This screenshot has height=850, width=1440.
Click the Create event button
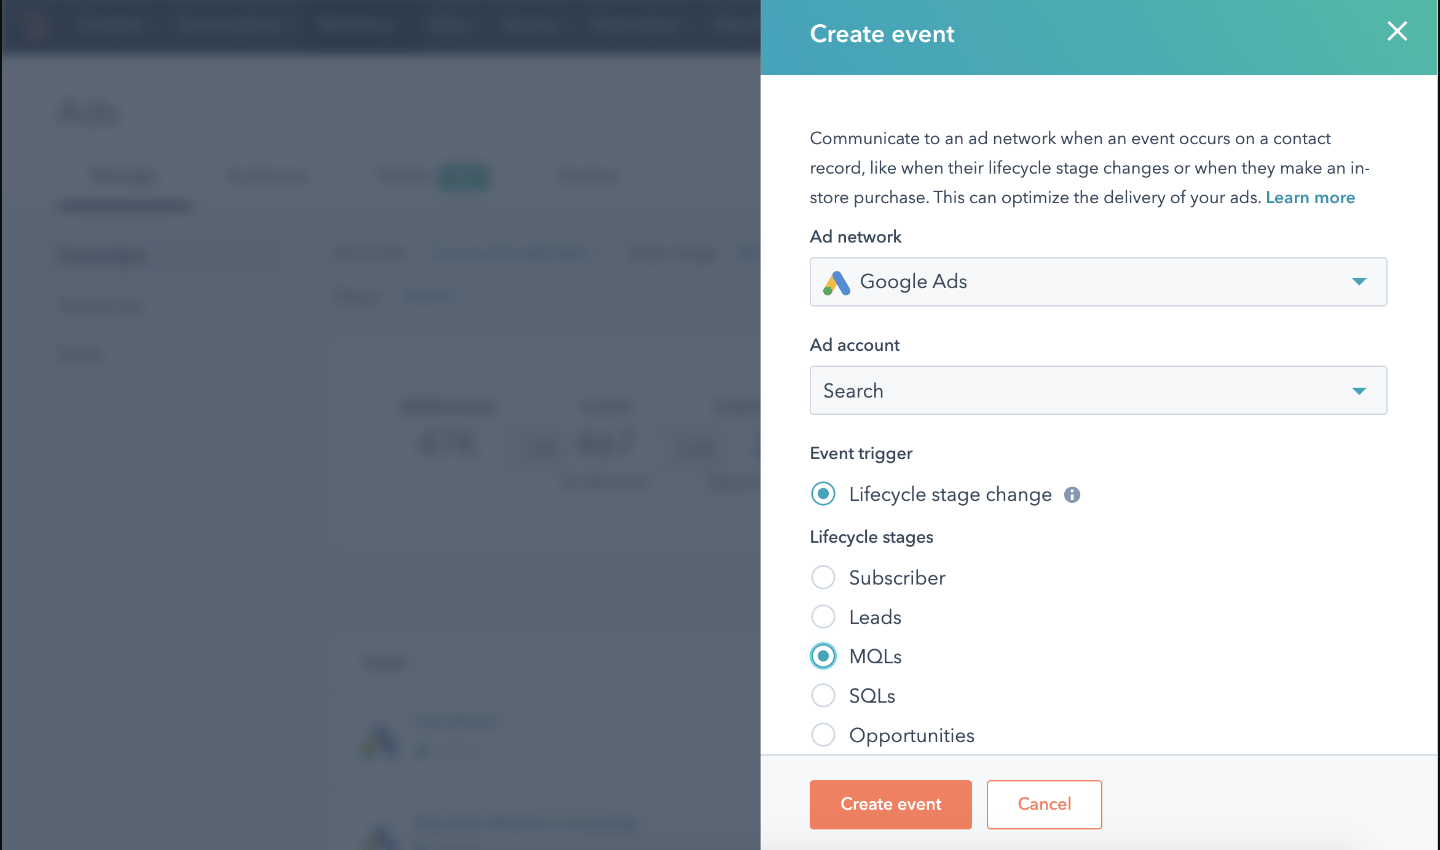(890, 804)
